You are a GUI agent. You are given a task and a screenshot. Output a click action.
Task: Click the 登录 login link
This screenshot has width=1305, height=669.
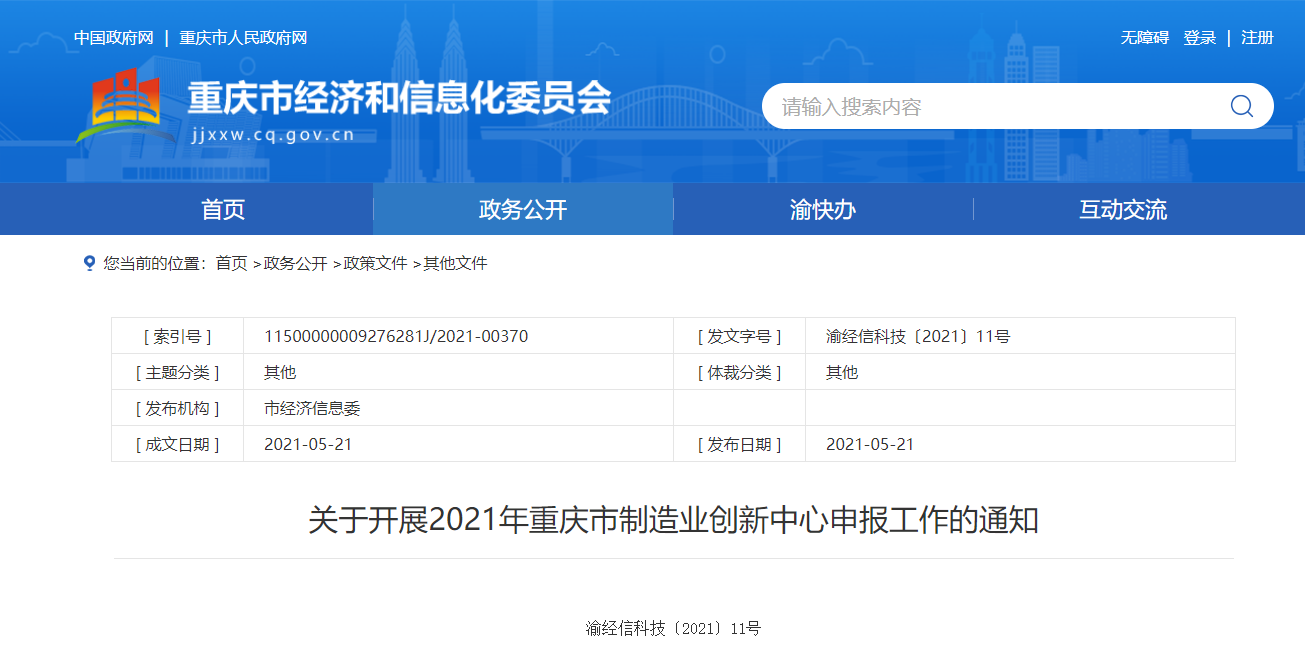click(1199, 38)
